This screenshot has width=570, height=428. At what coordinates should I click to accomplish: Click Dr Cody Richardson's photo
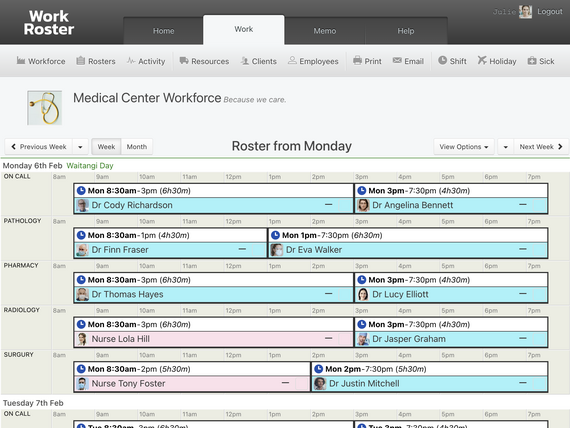(82, 205)
